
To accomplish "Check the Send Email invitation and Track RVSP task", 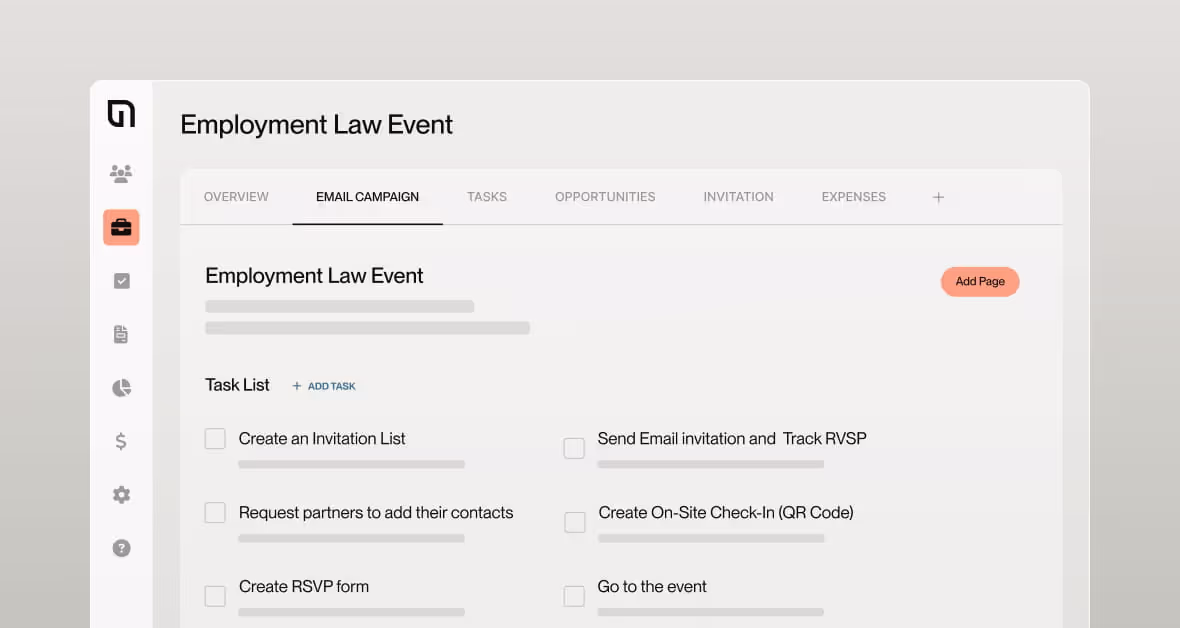I will 574,448.
